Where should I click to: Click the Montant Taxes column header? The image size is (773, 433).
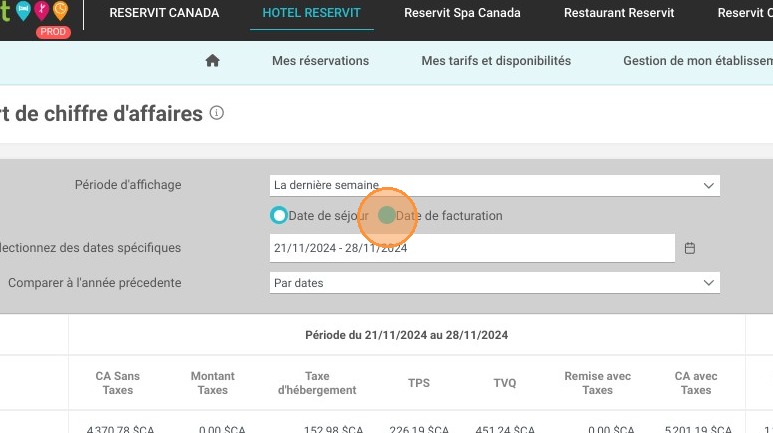(x=212, y=383)
